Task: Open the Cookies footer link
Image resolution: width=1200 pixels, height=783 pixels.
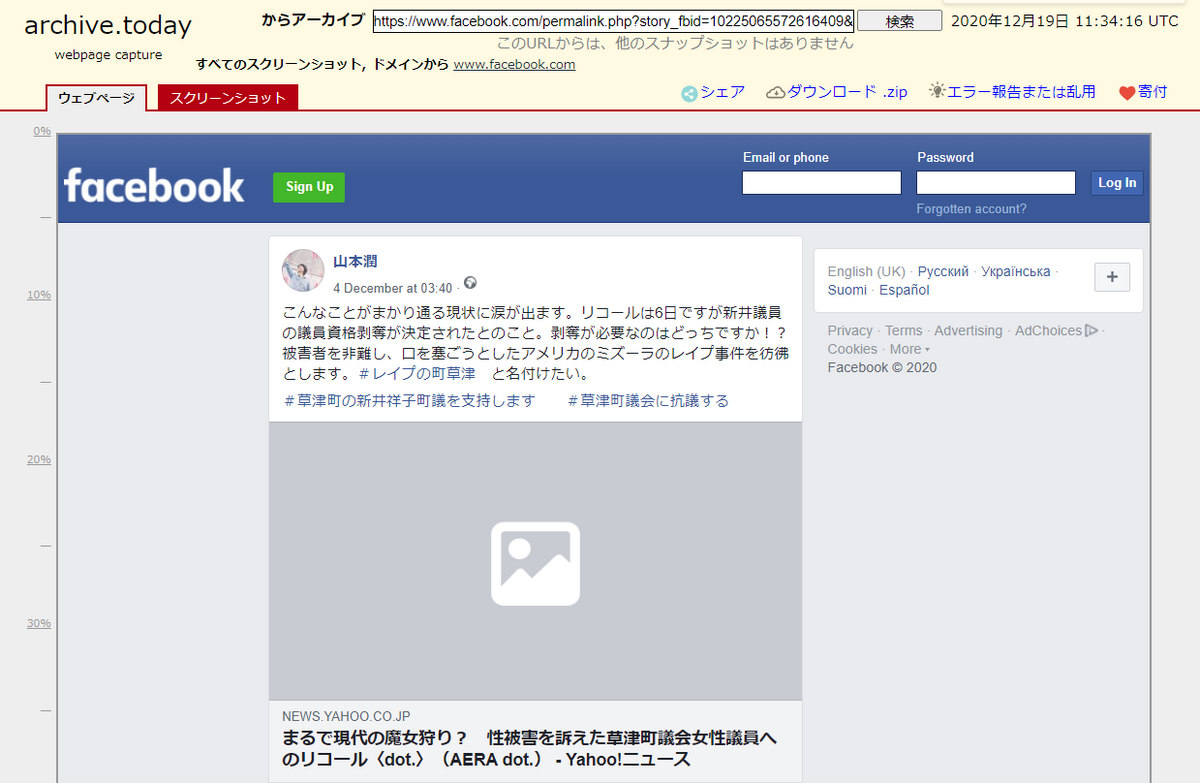Action: tap(853, 349)
